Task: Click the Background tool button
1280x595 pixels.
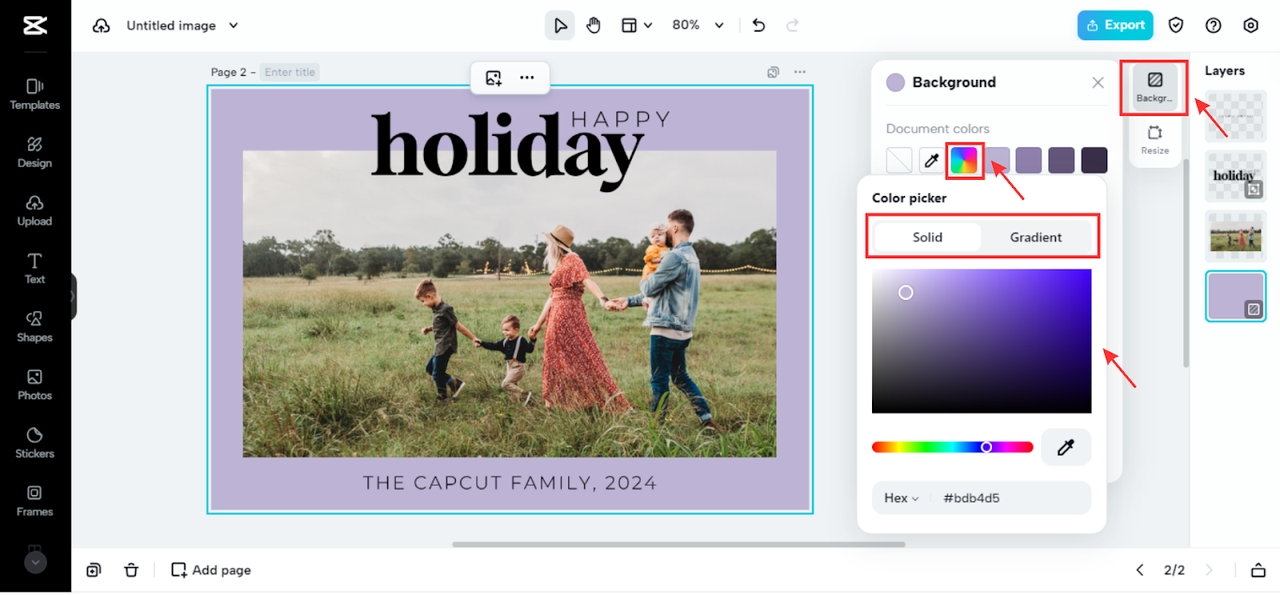Action: (x=1154, y=87)
